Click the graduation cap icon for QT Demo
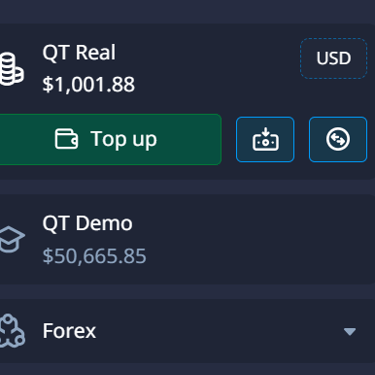375x375 pixels. pos(11,239)
